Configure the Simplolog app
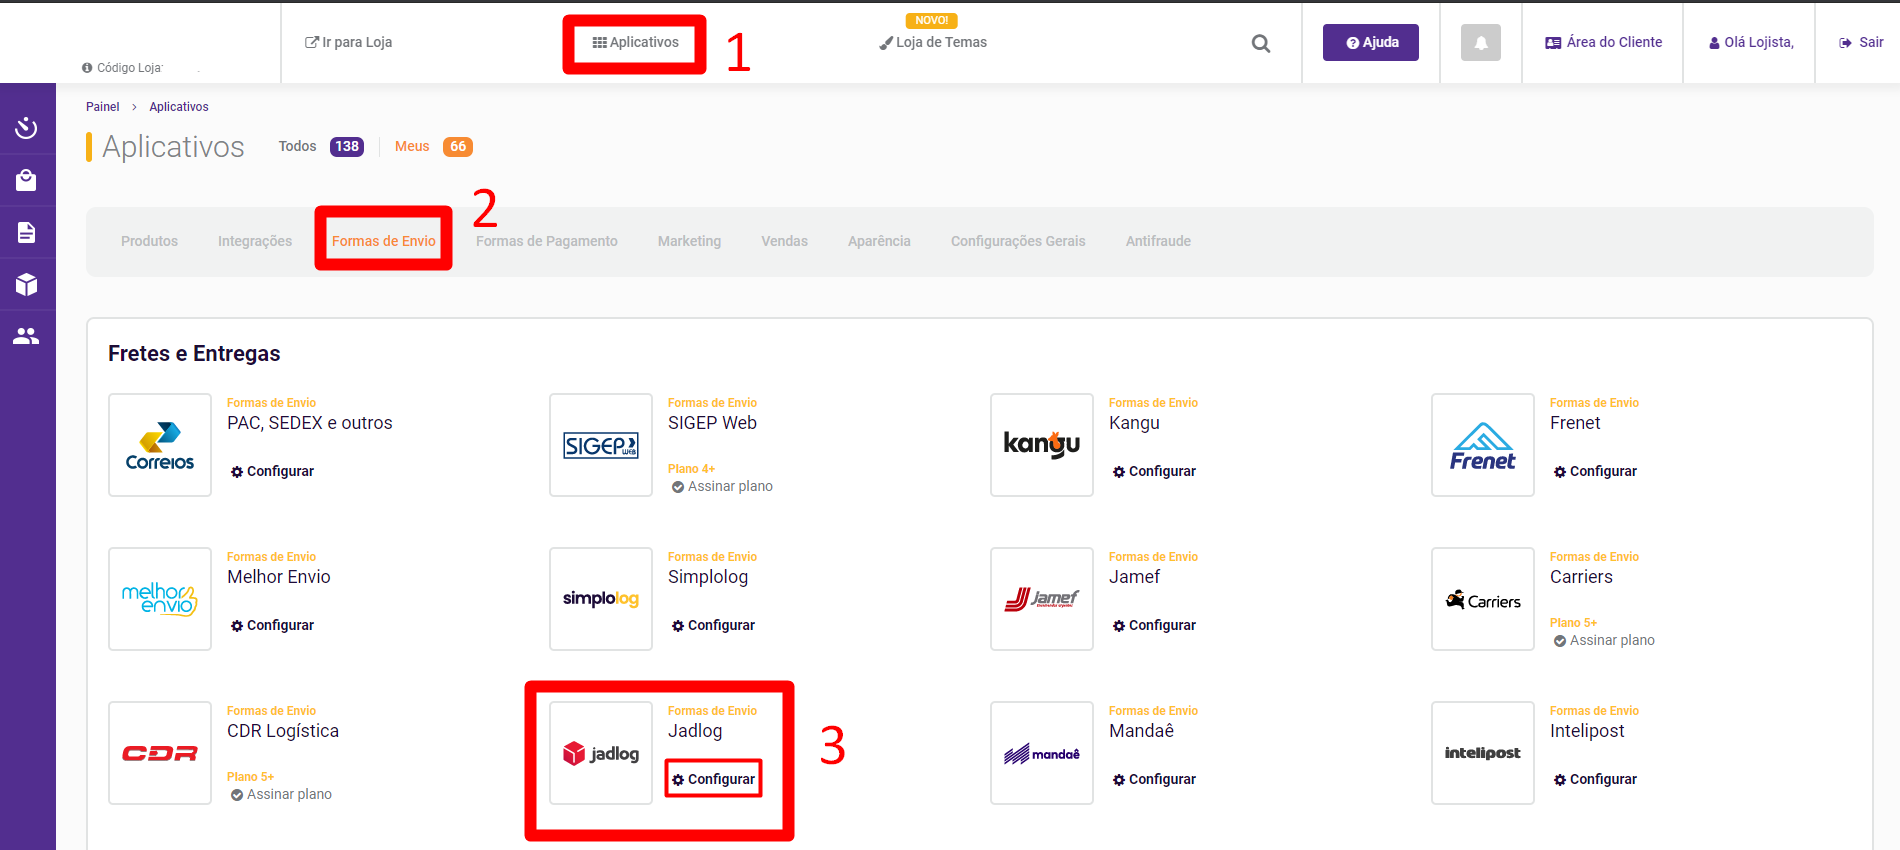The image size is (1900, 850). click(x=713, y=625)
